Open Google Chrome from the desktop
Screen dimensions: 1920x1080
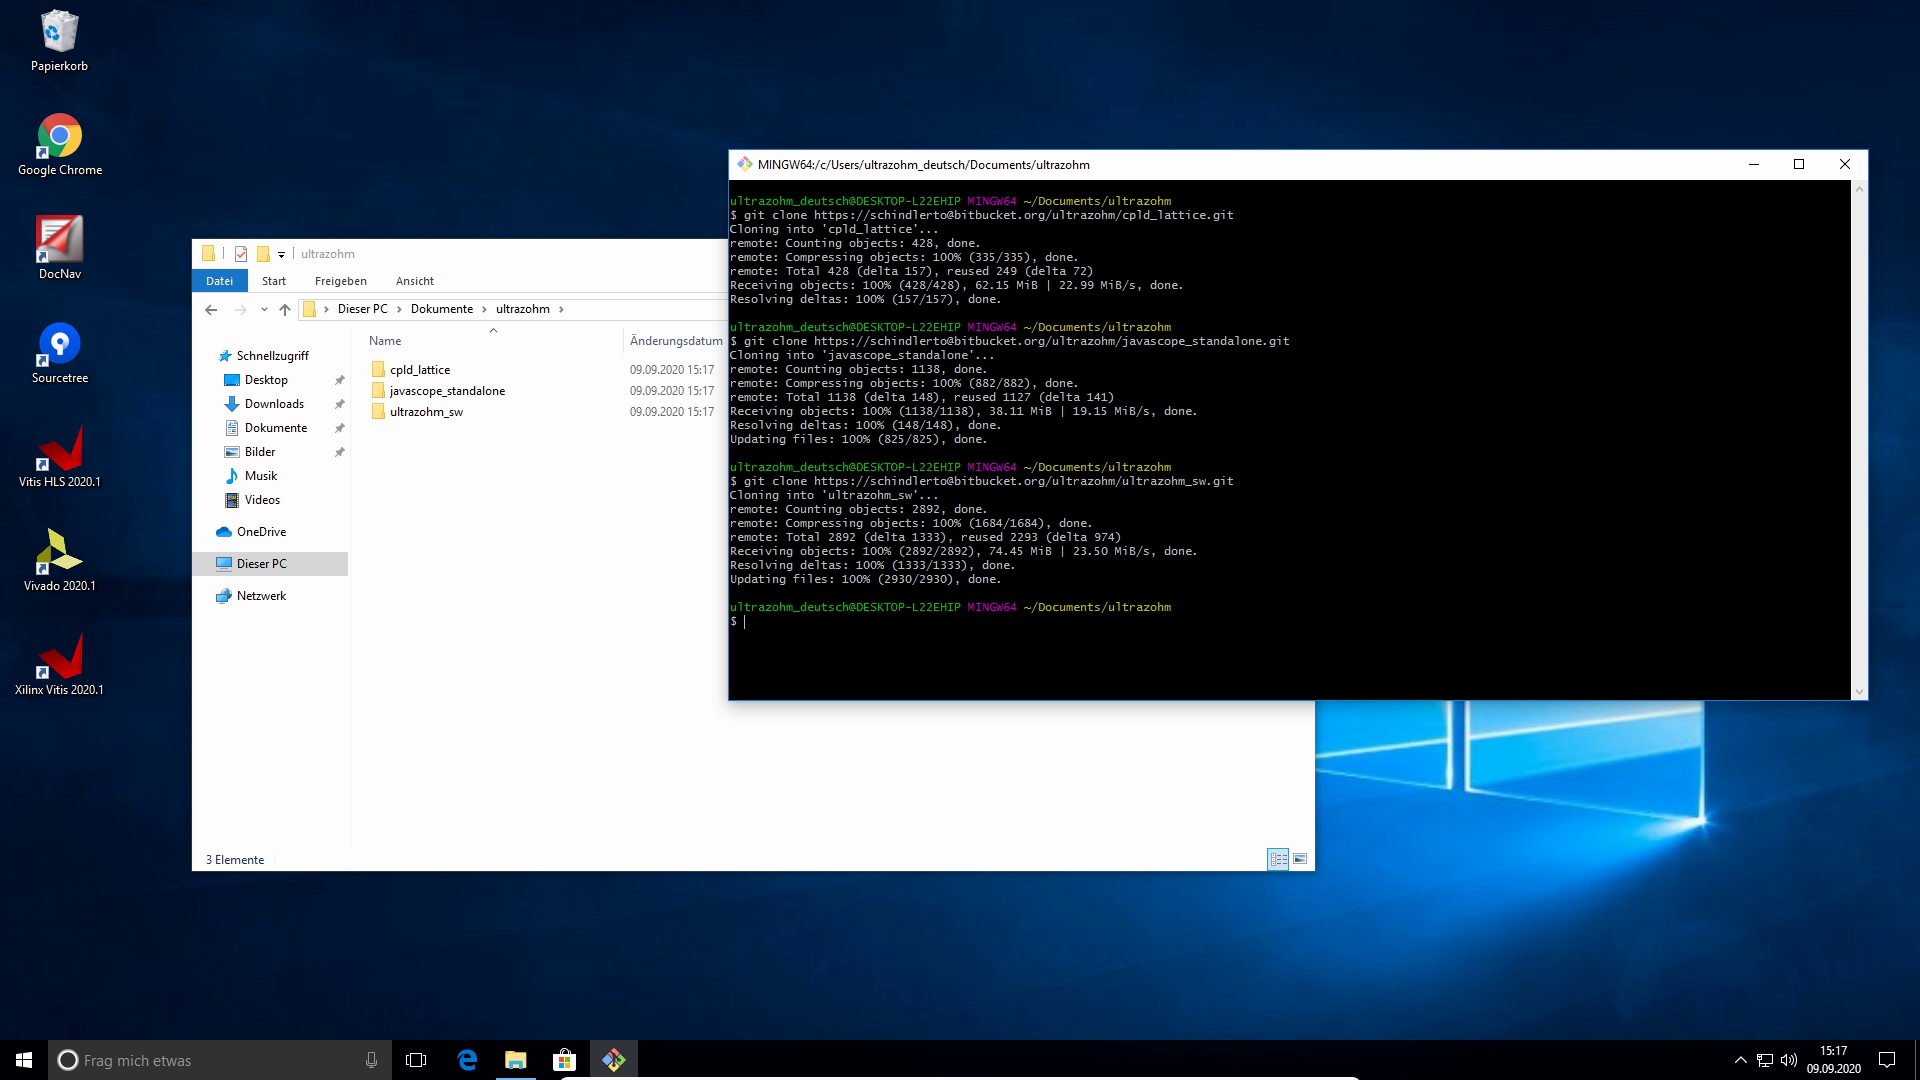coord(59,137)
